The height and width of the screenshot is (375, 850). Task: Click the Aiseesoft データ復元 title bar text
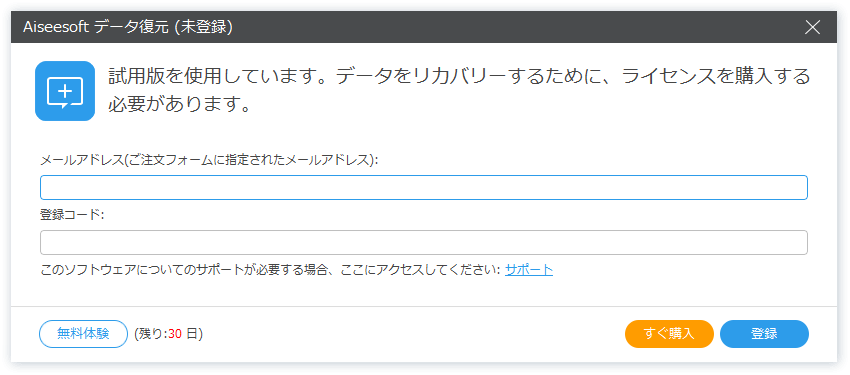(x=128, y=27)
